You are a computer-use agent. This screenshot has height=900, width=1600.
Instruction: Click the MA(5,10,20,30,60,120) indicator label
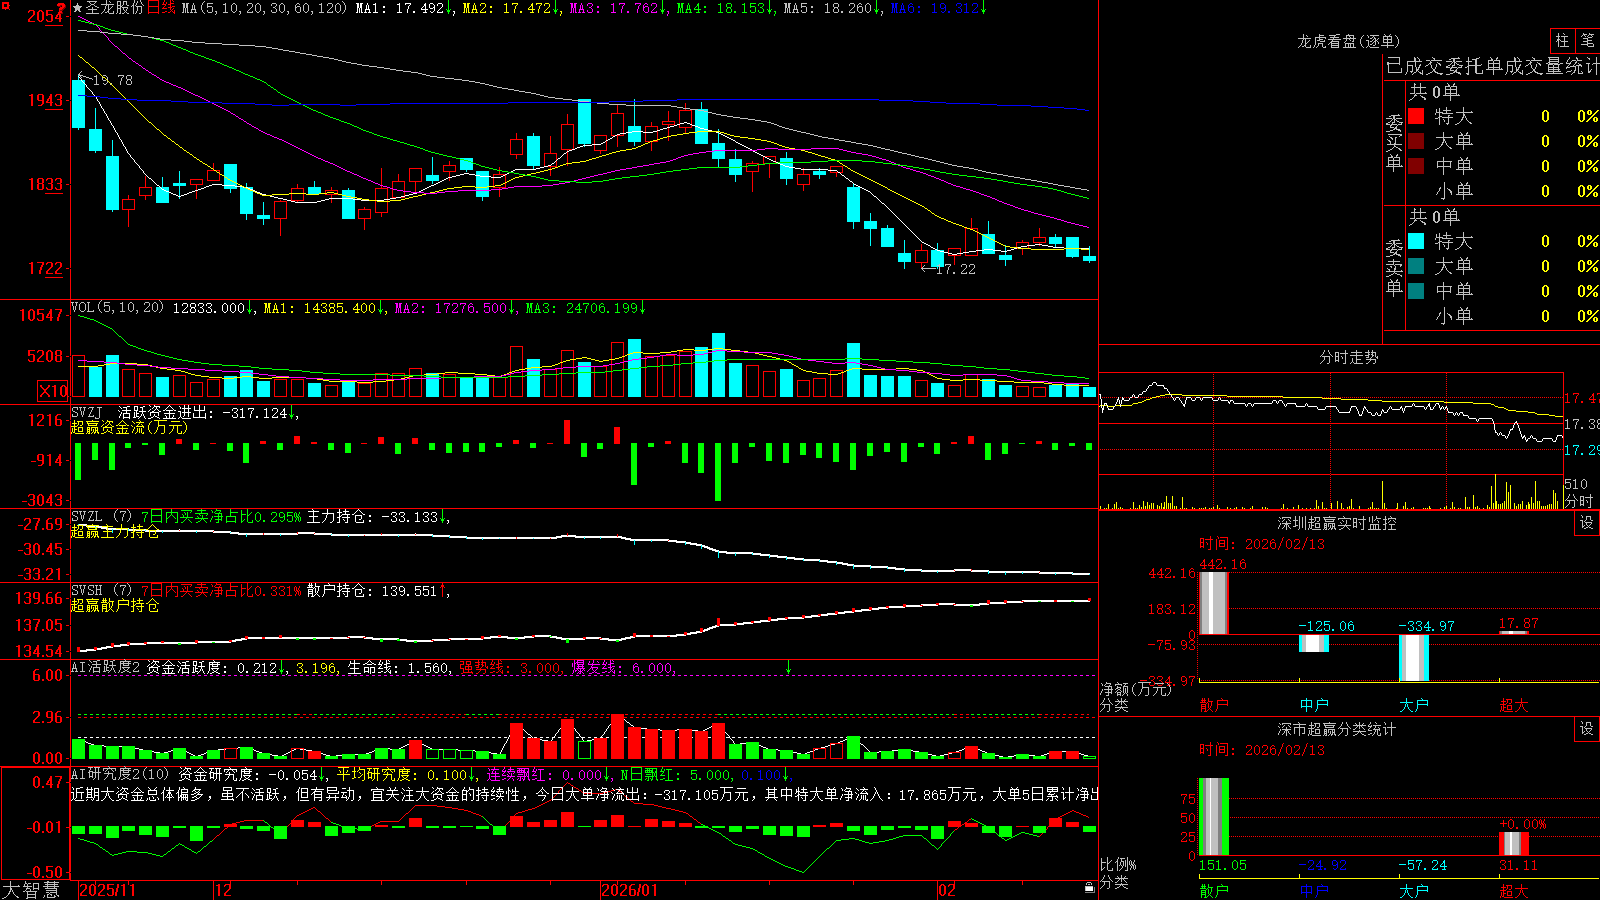pos(264,8)
